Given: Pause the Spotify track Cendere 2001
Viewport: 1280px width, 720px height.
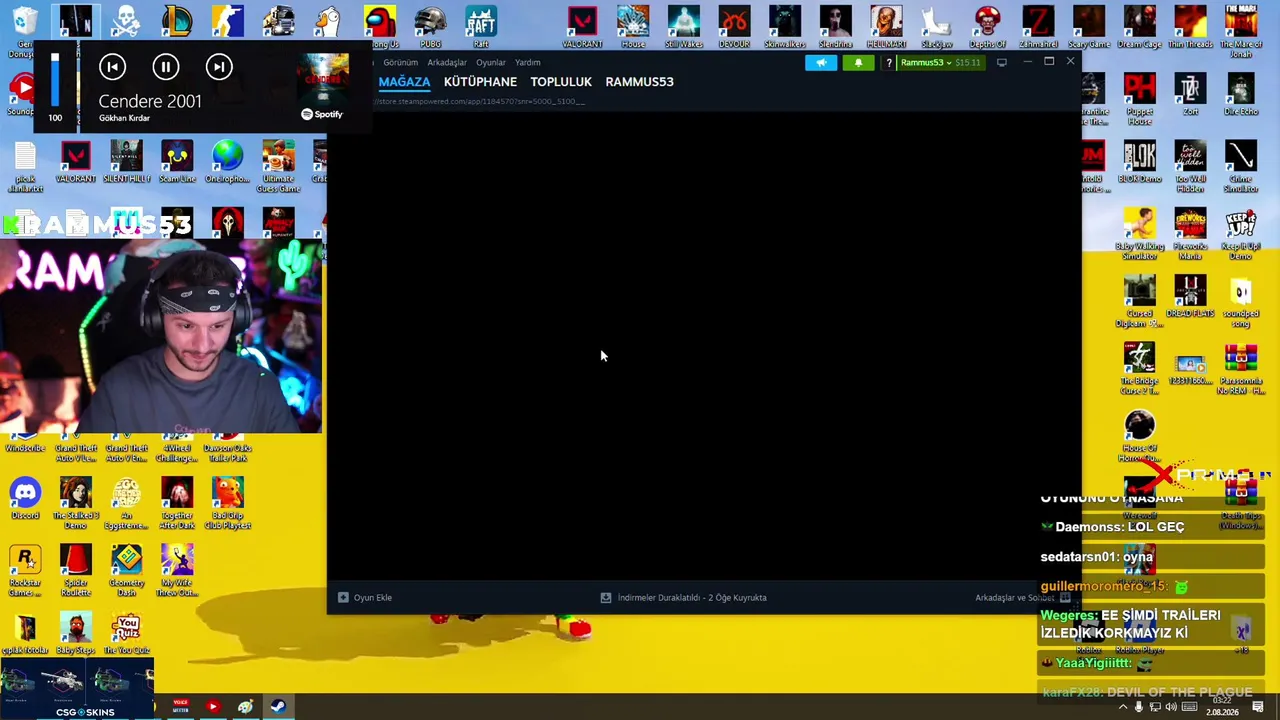Looking at the screenshot, I should (165, 67).
